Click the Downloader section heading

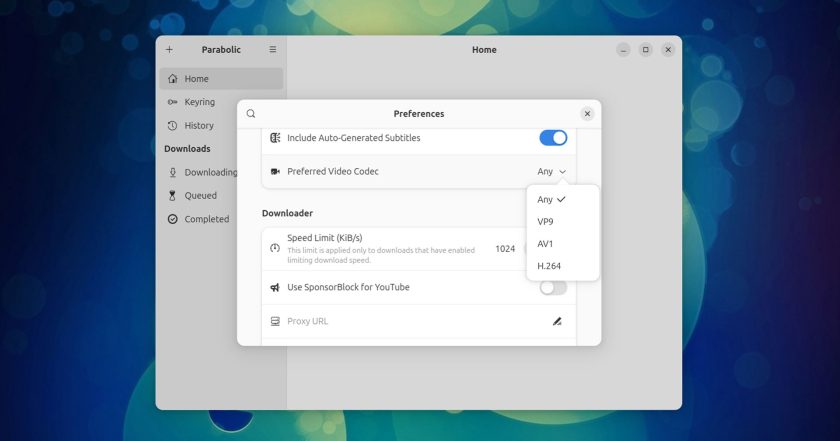click(x=287, y=213)
